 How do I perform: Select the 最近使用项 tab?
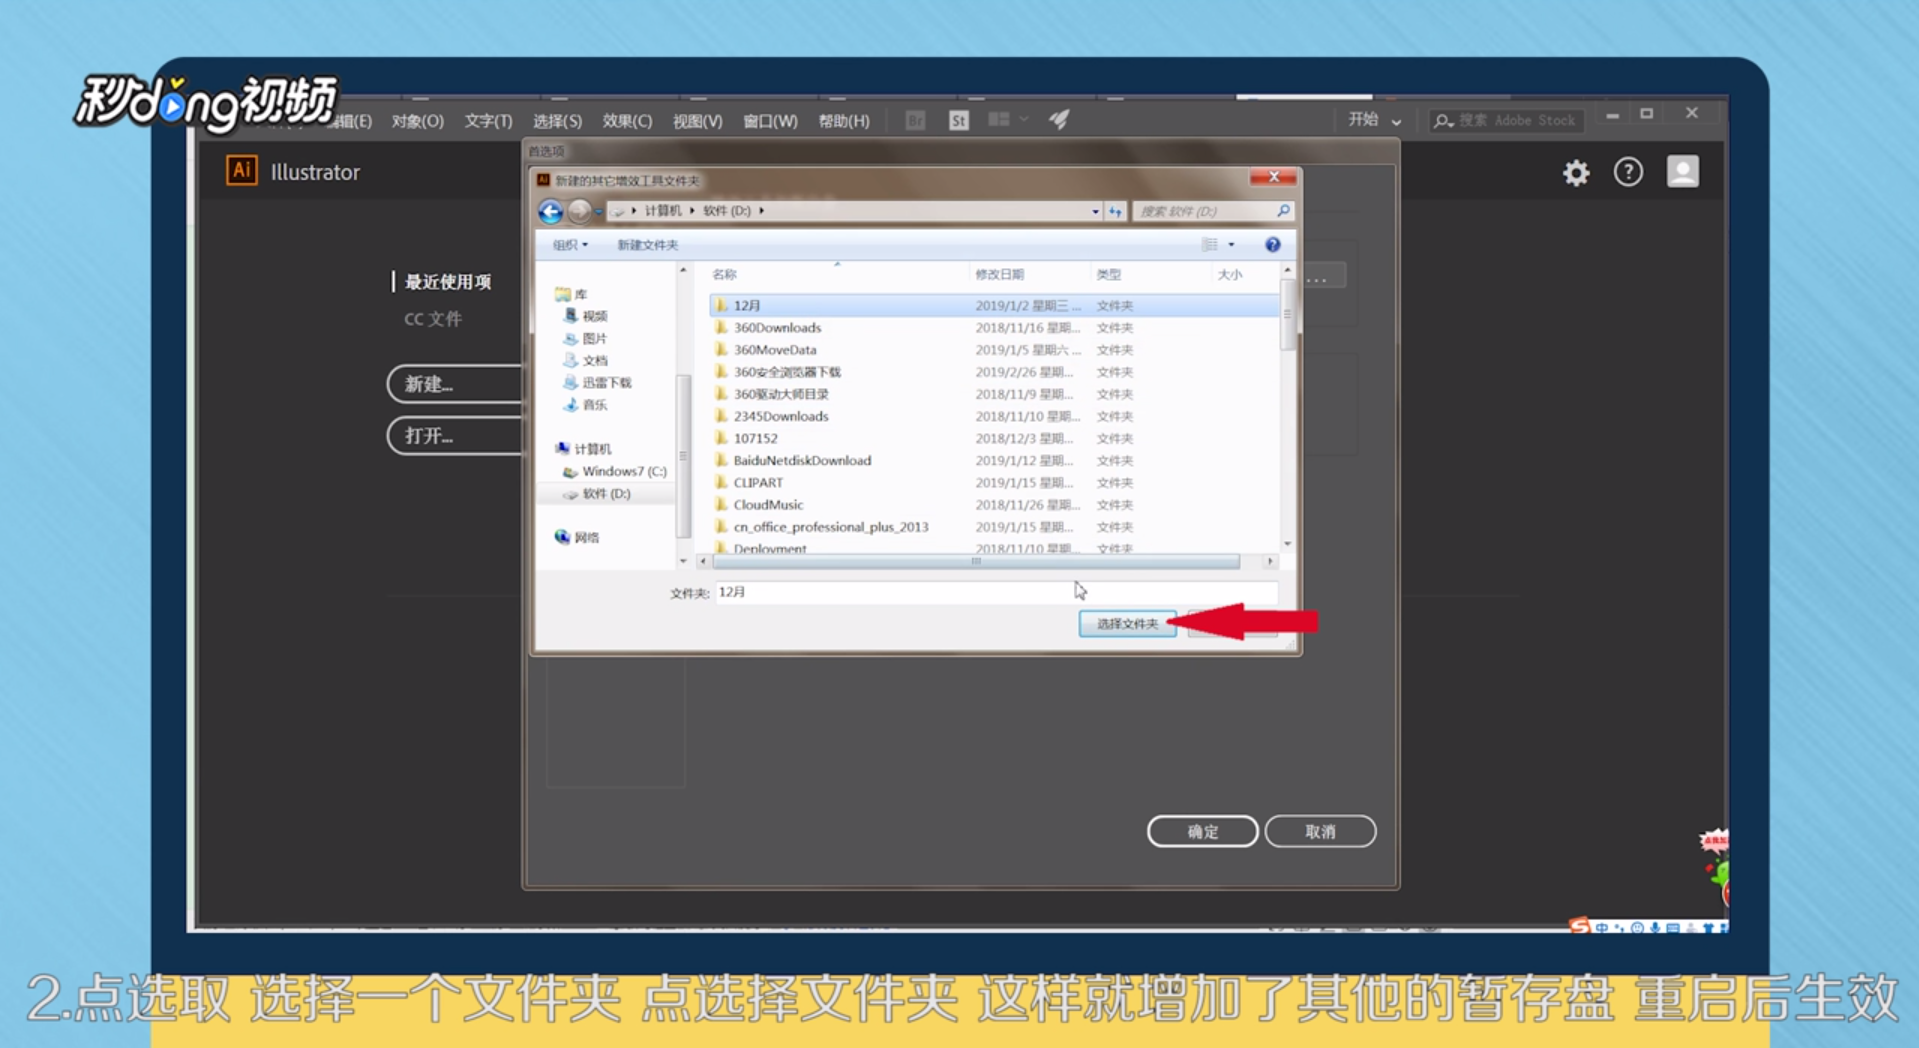(x=447, y=282)
